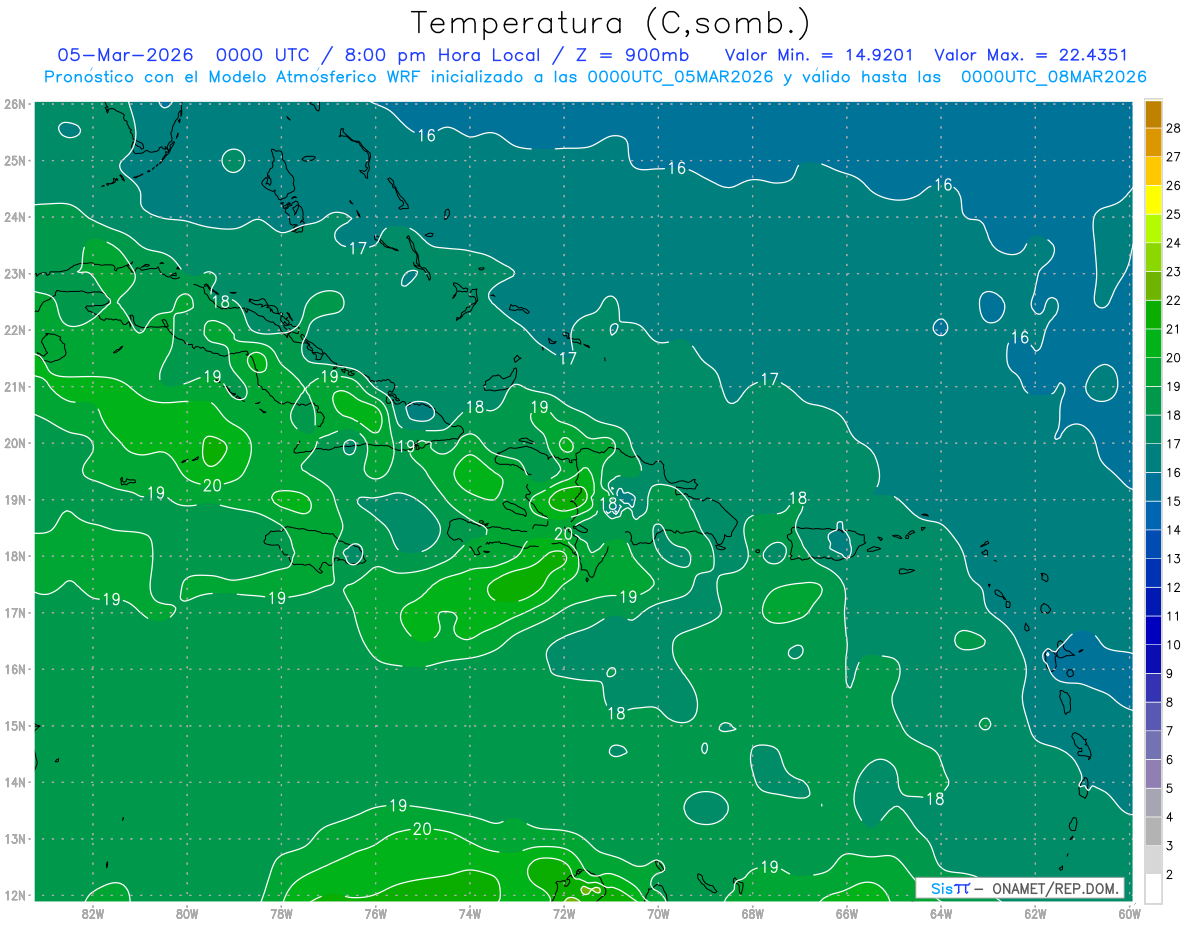Click the 60W longitude axis label
Image resolution: width=1200 pixels, height=927 pixels.
[x=1130, y=912]
